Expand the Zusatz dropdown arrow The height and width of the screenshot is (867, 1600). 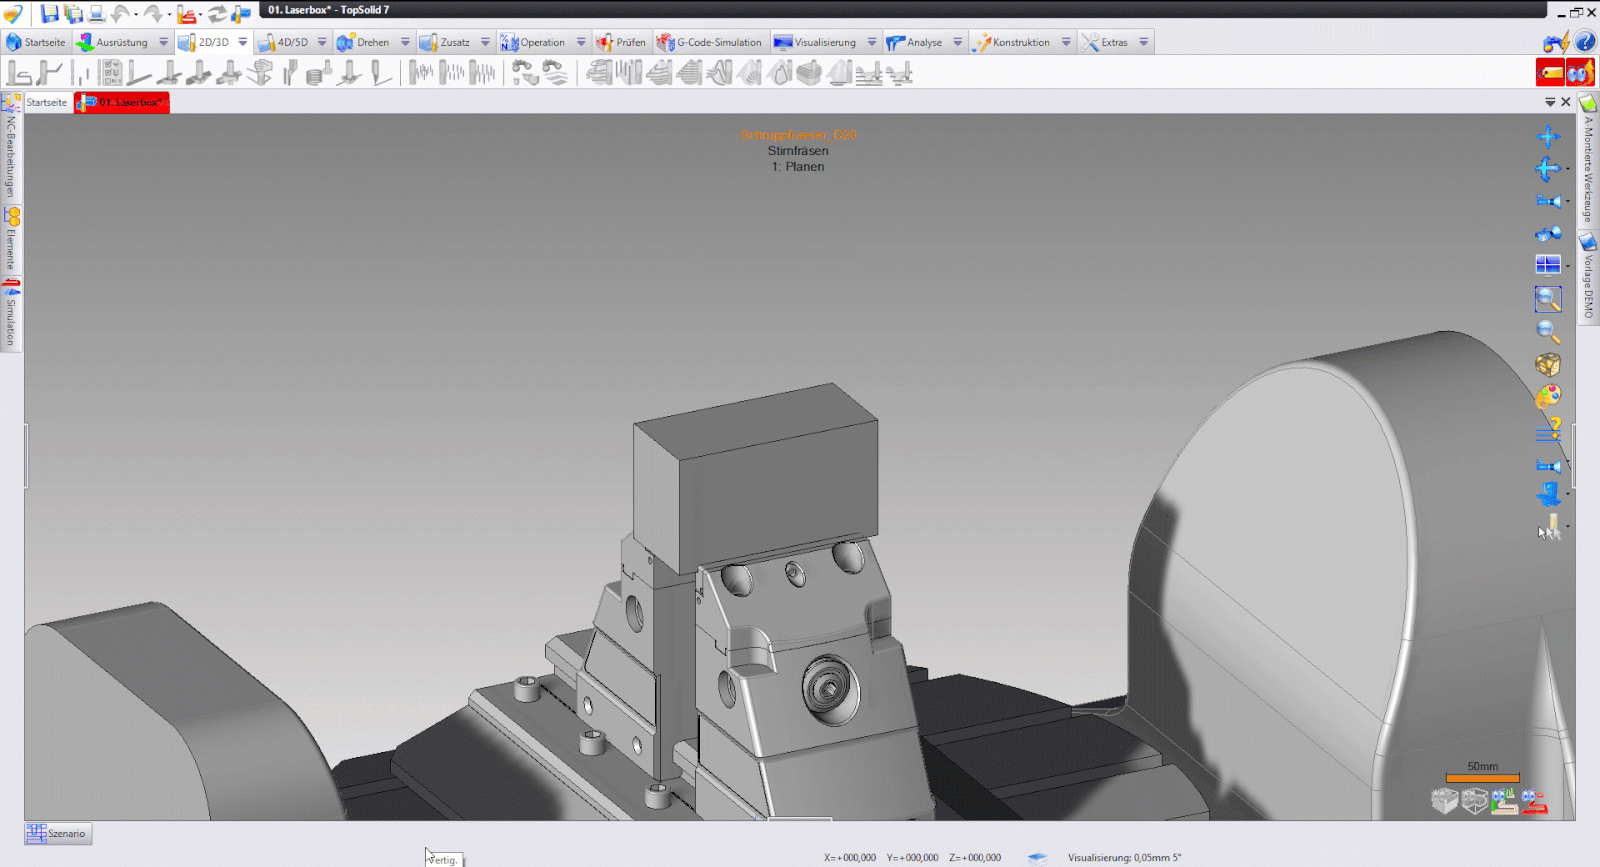point(485,42)
